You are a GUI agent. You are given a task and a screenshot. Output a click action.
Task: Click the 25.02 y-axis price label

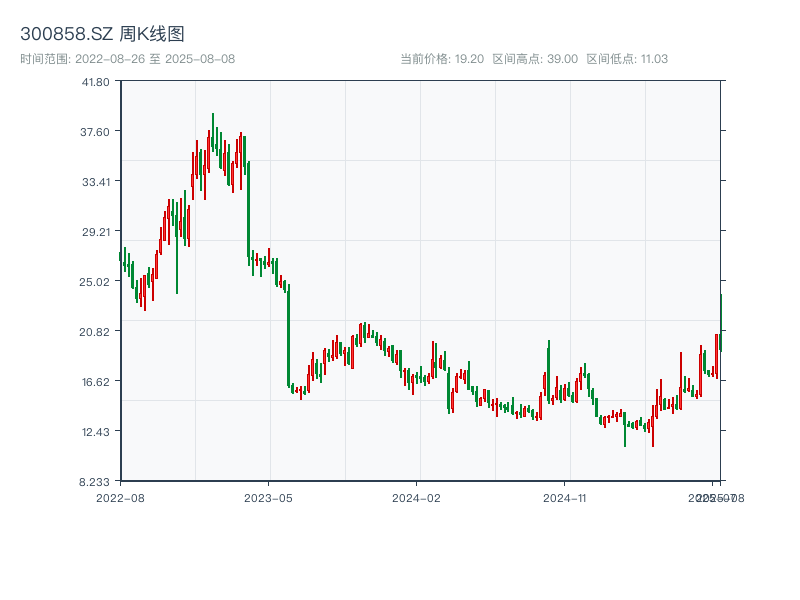click(x=96, y=282)
